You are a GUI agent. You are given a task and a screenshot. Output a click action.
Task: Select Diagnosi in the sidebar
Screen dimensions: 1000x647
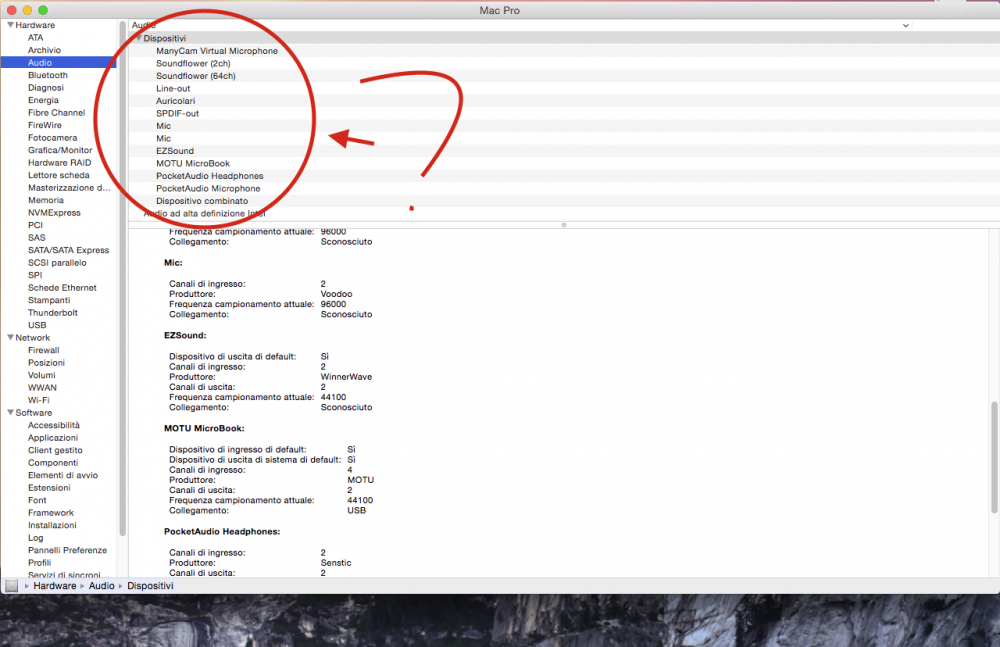[x=46, y=87]
